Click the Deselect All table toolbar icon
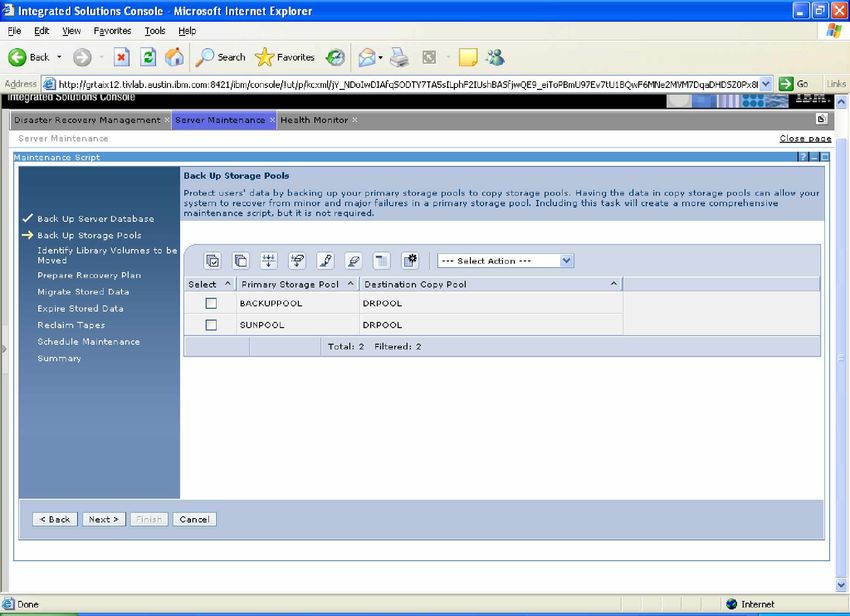 pyautogui.click(x=241, y=261)
